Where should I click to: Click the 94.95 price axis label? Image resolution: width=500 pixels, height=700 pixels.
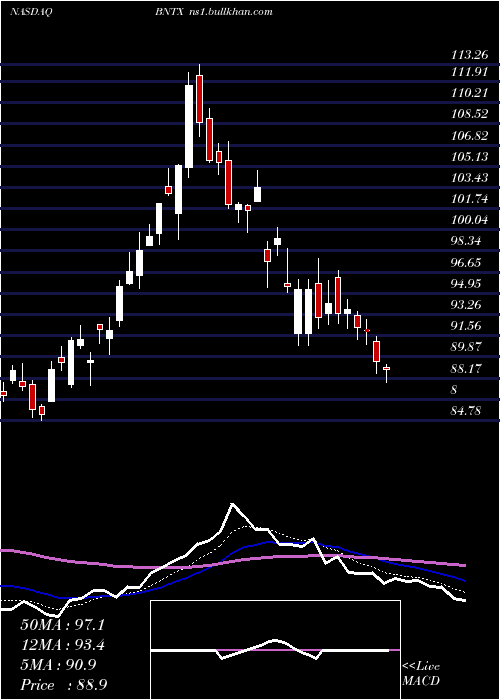466,284
